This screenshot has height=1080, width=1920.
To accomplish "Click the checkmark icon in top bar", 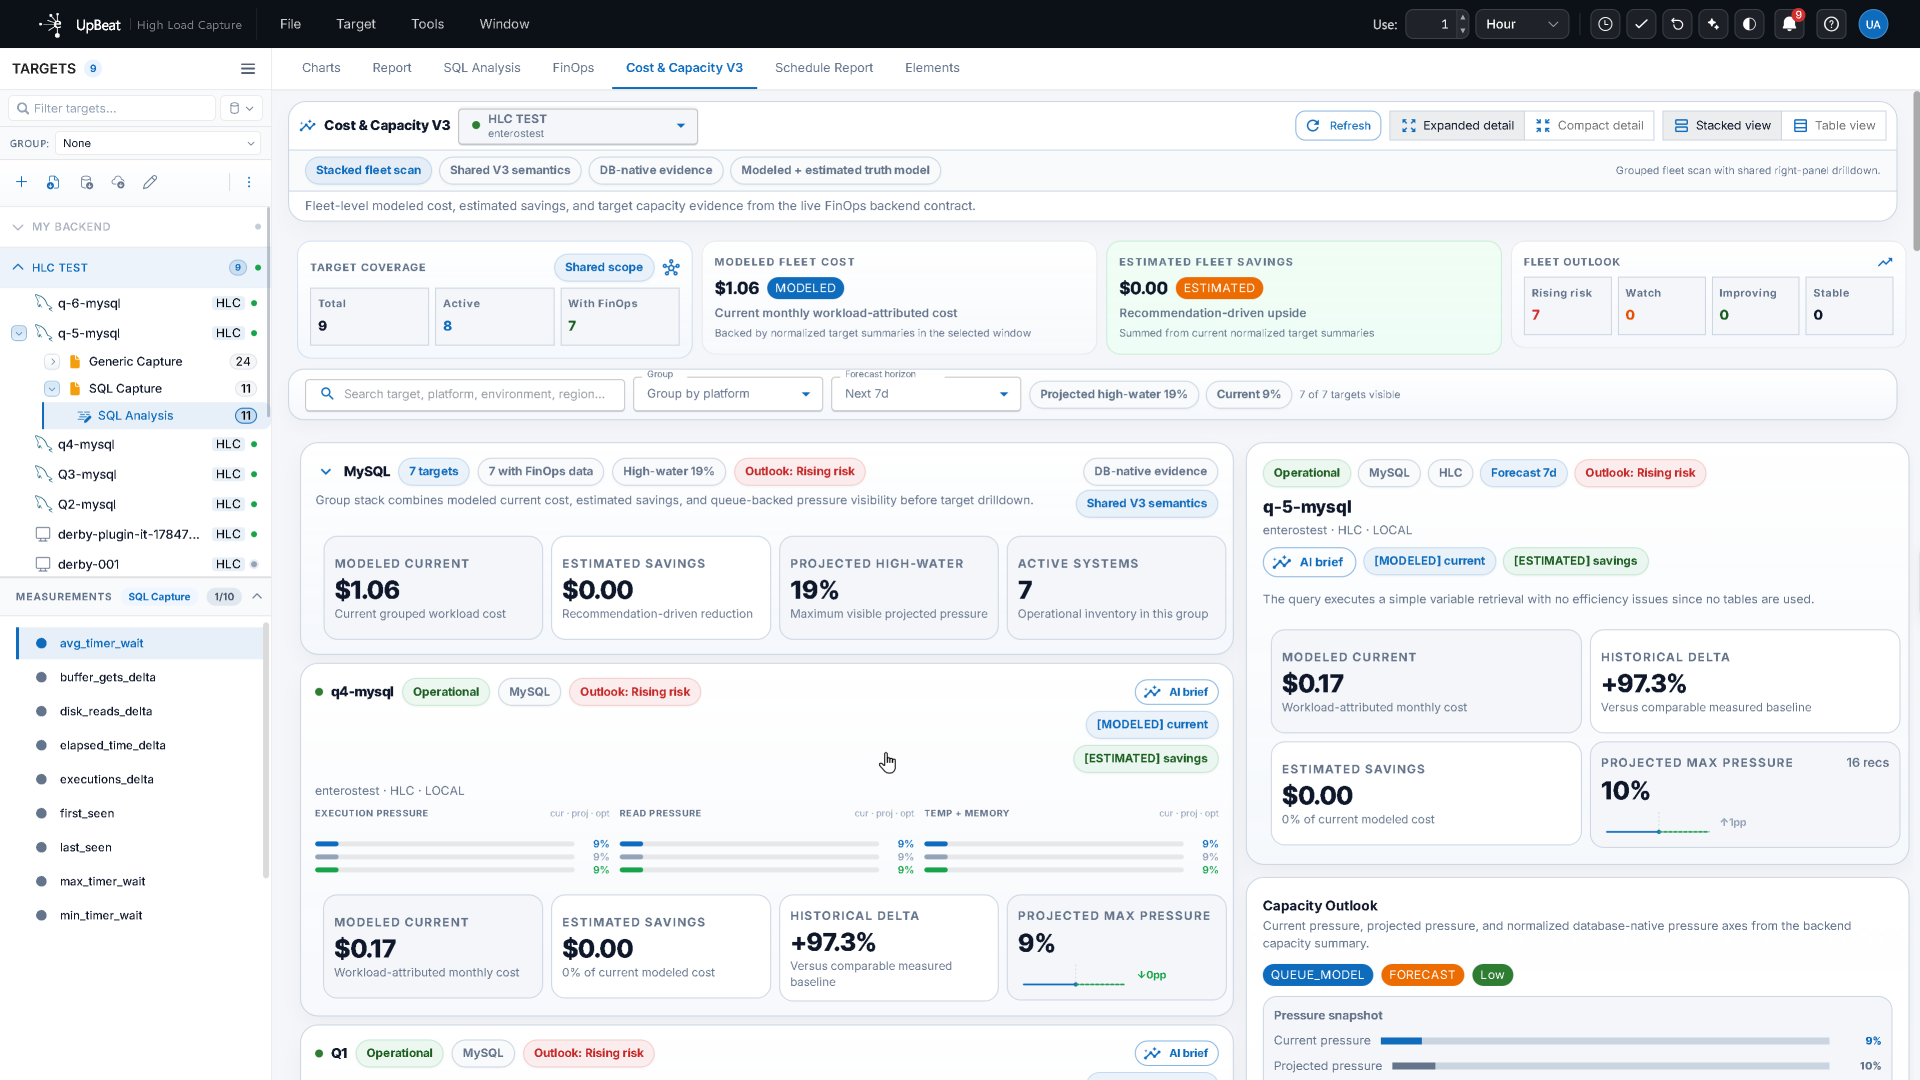I will point(1641,24).
